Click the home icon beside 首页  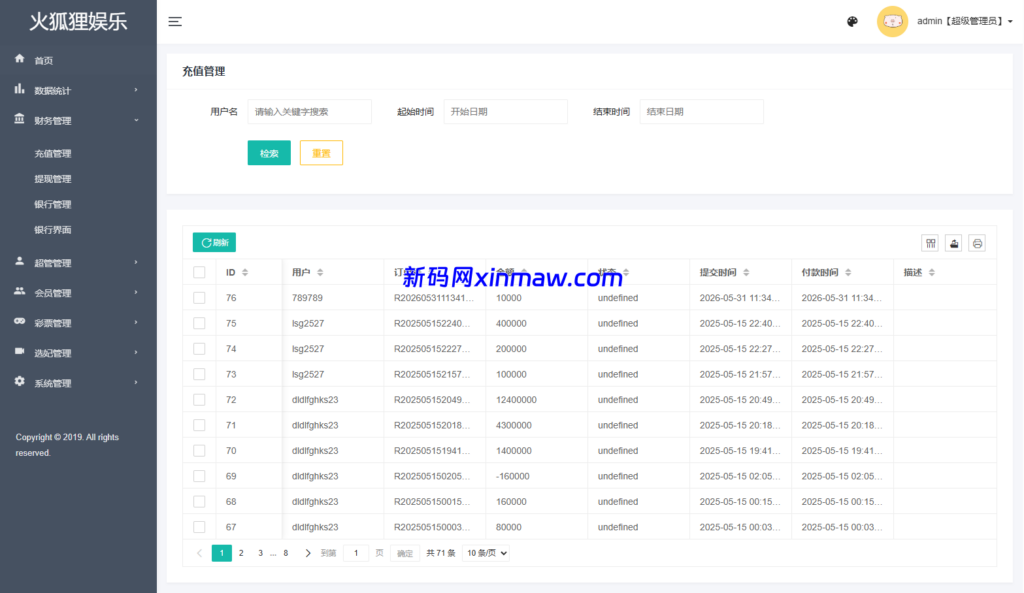tap(20, 59)
